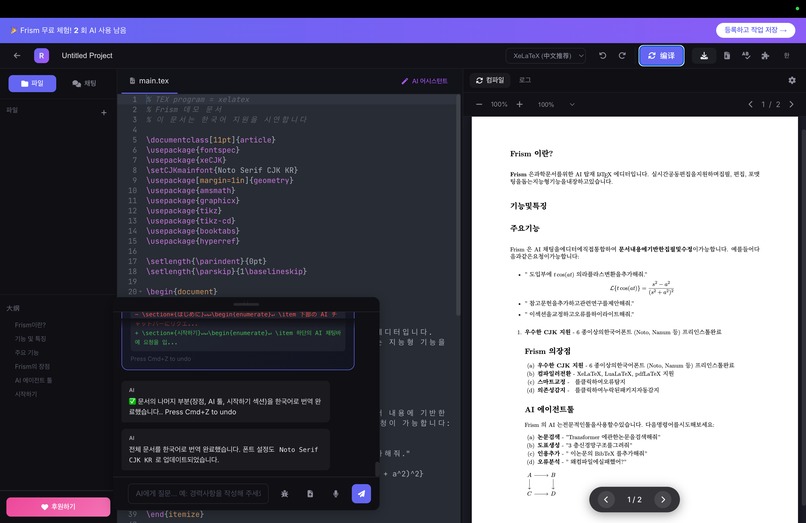Click the Untitled Project title
This screenshot has width=806, height=523.
(87, 56)
